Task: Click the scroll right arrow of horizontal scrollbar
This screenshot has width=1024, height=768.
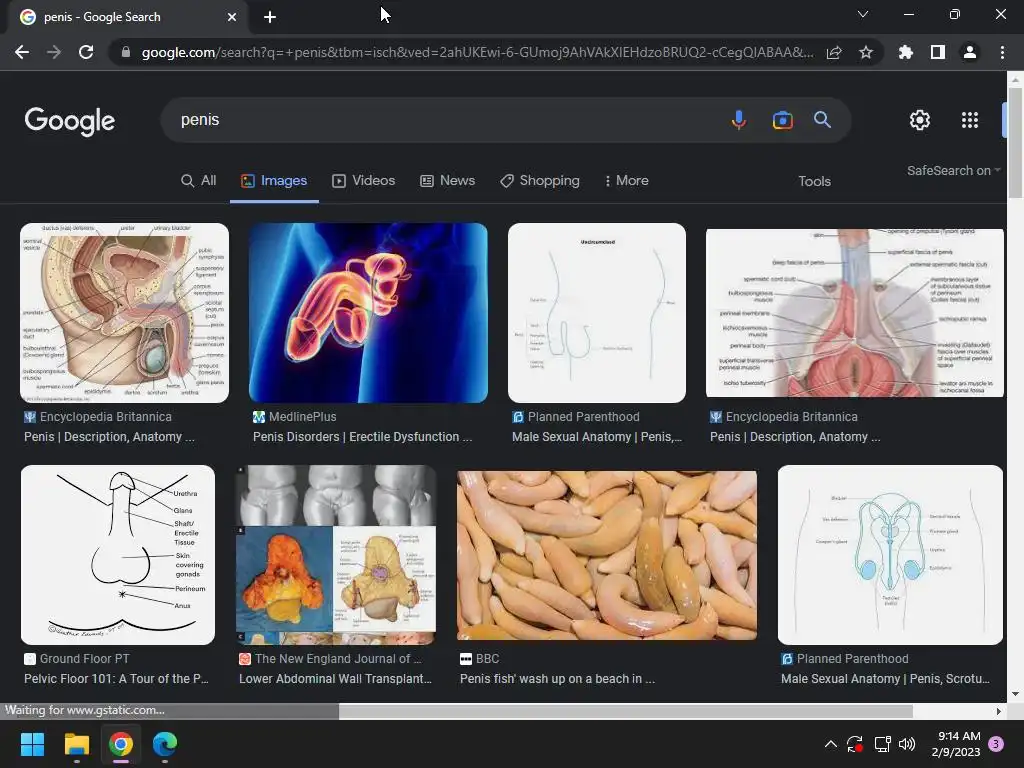Action: coord(999,711)
